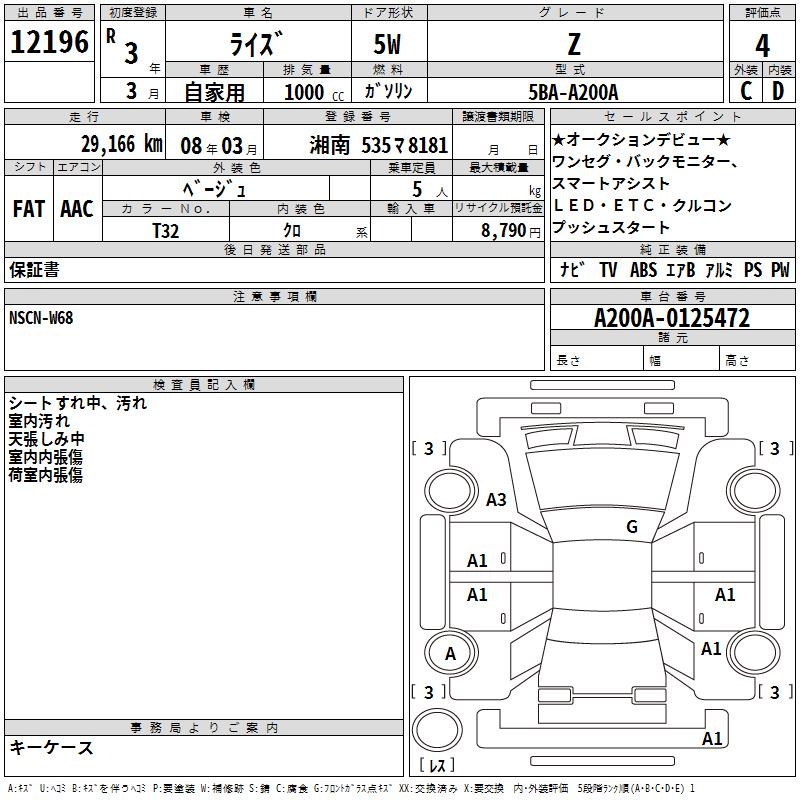Select the レス spare tire label

pyautogui.click(x=437, y=765)
